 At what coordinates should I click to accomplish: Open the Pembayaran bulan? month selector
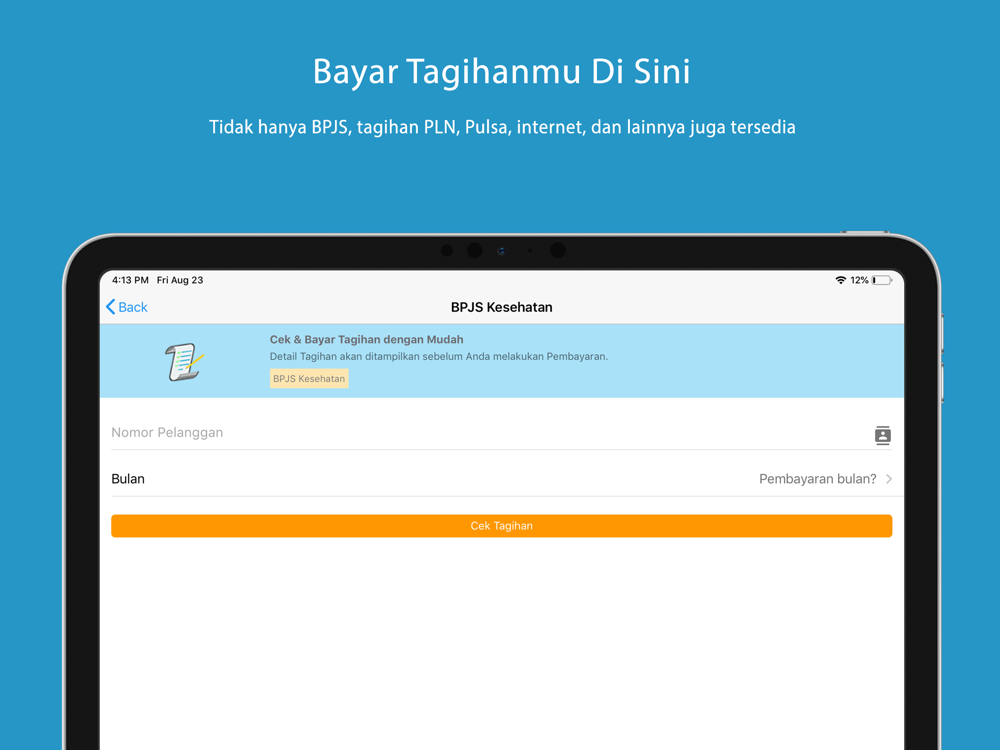[825, 479]
